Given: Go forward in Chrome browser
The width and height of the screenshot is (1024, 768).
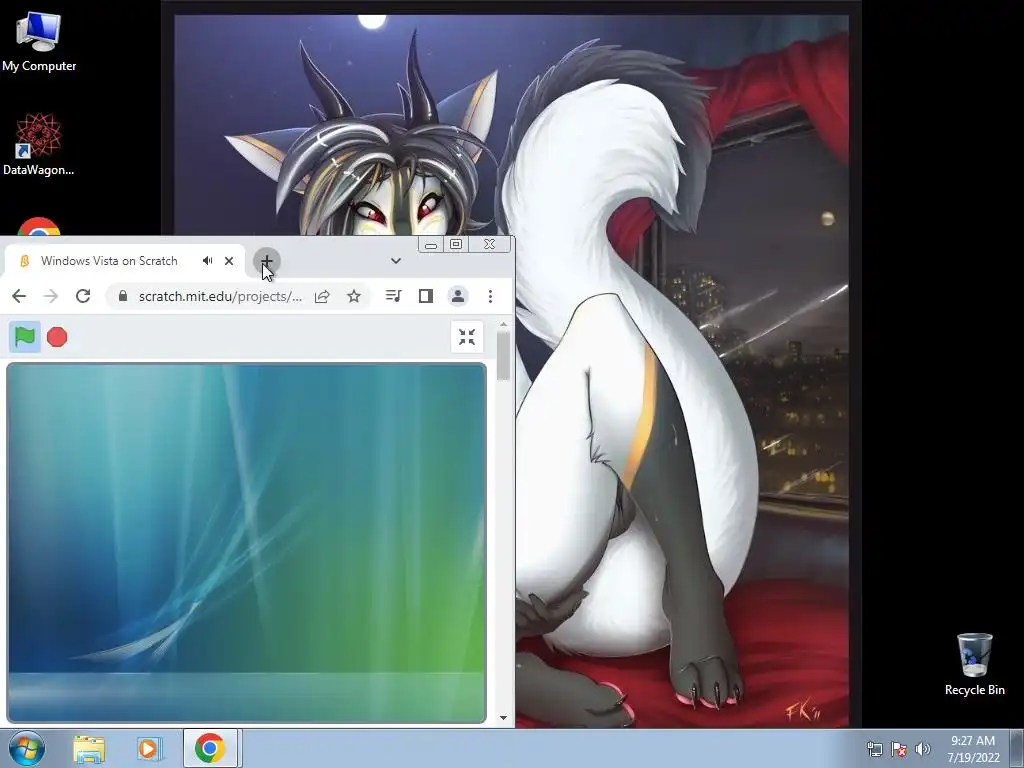Looking at the screenshot, I should (x=50, y=296).
